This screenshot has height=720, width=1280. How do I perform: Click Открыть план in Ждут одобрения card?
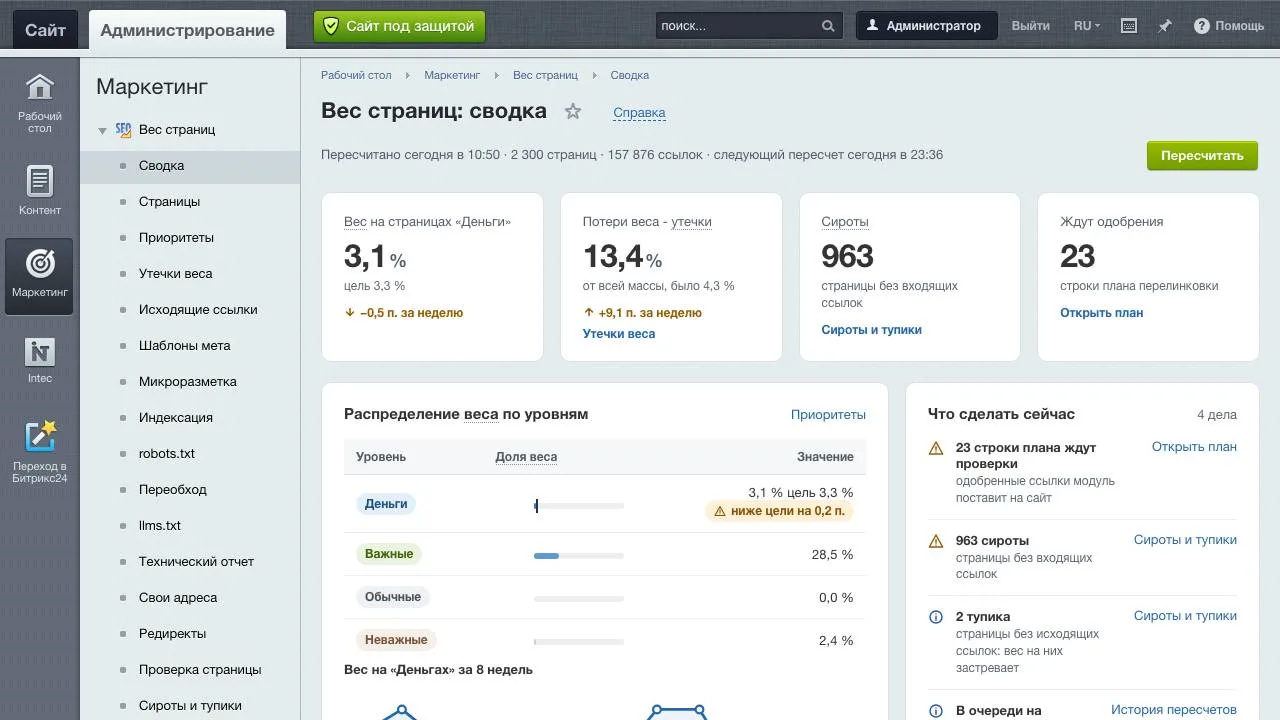(x=1101, y=313)
